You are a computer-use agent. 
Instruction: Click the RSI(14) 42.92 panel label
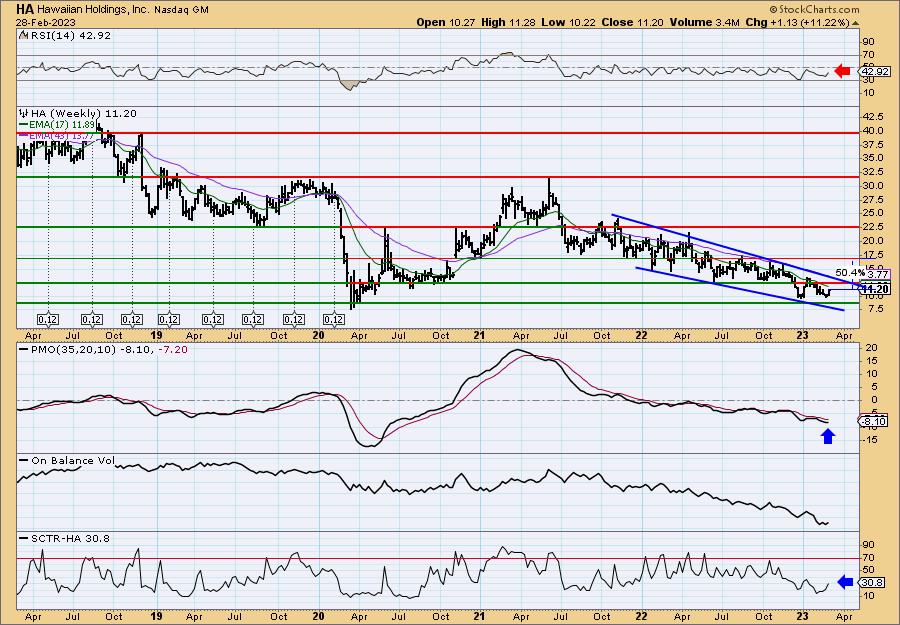pos(64,35)
